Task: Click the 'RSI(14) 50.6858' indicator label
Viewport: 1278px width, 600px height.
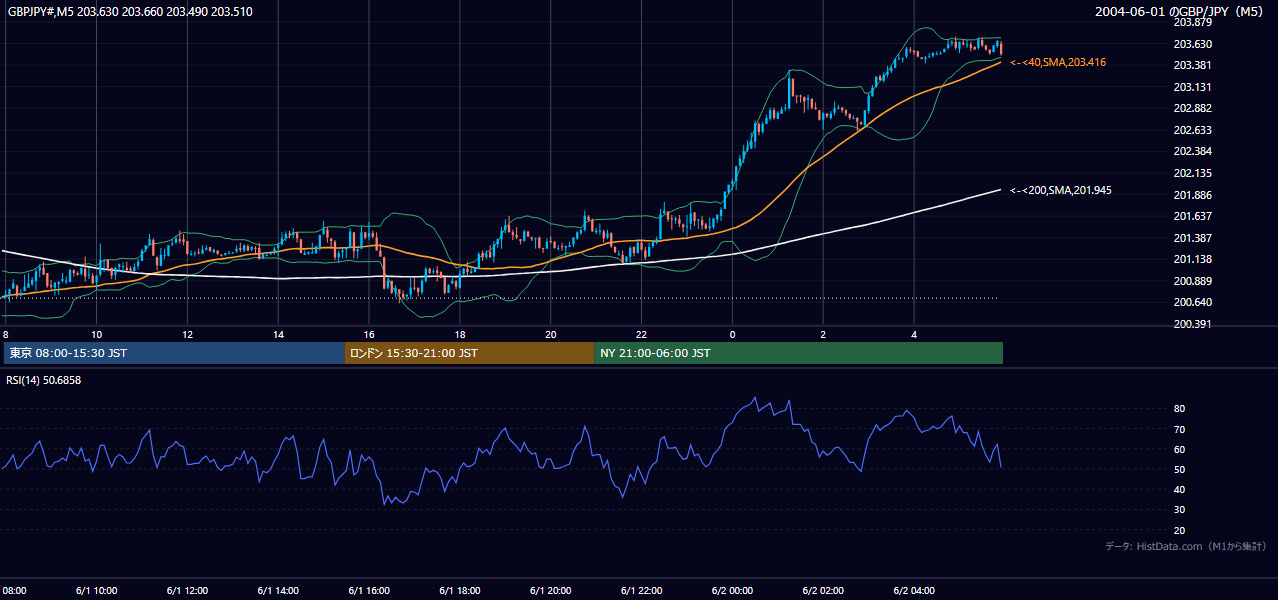Action: (44, 380)
